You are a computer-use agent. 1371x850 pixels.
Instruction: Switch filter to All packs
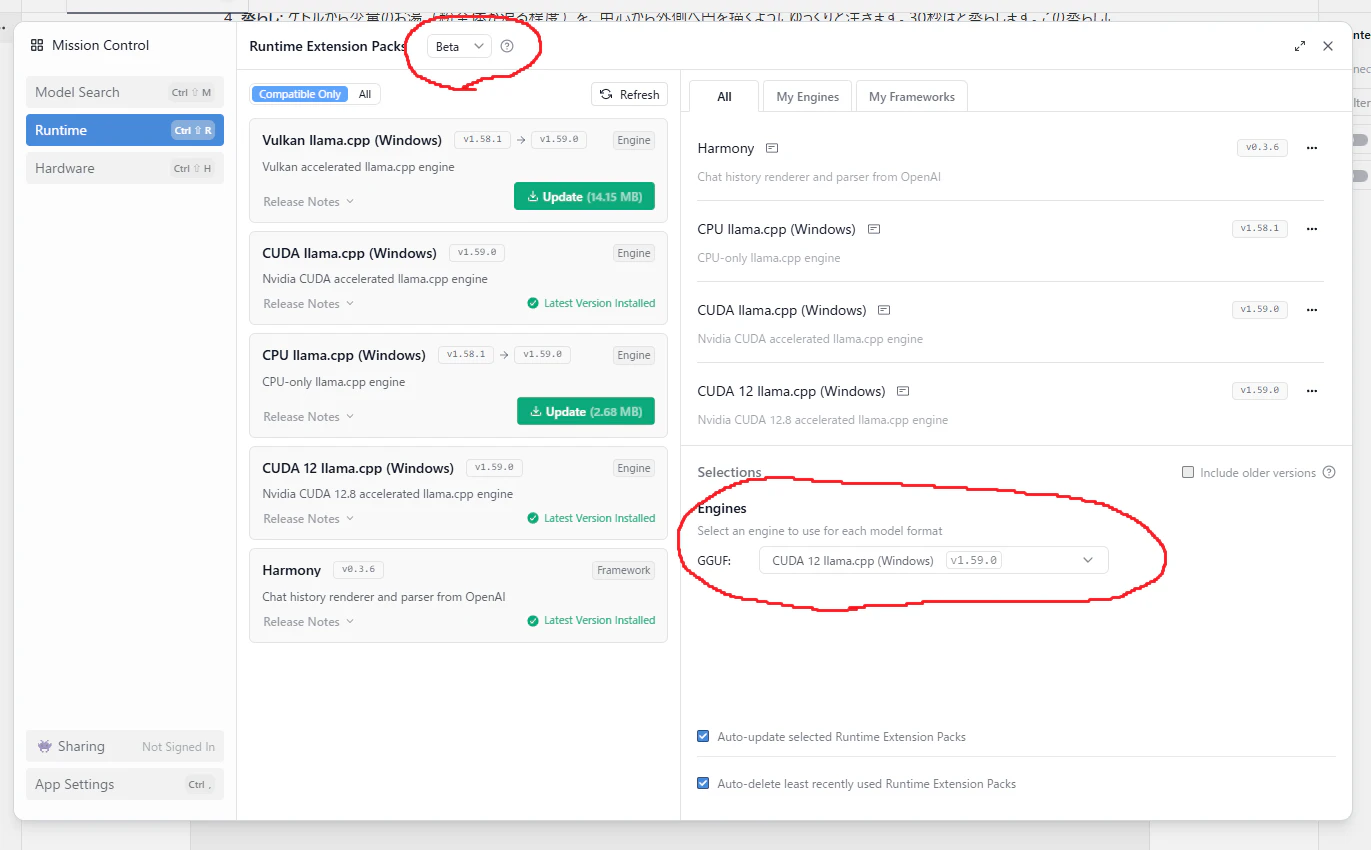[365, 94]
